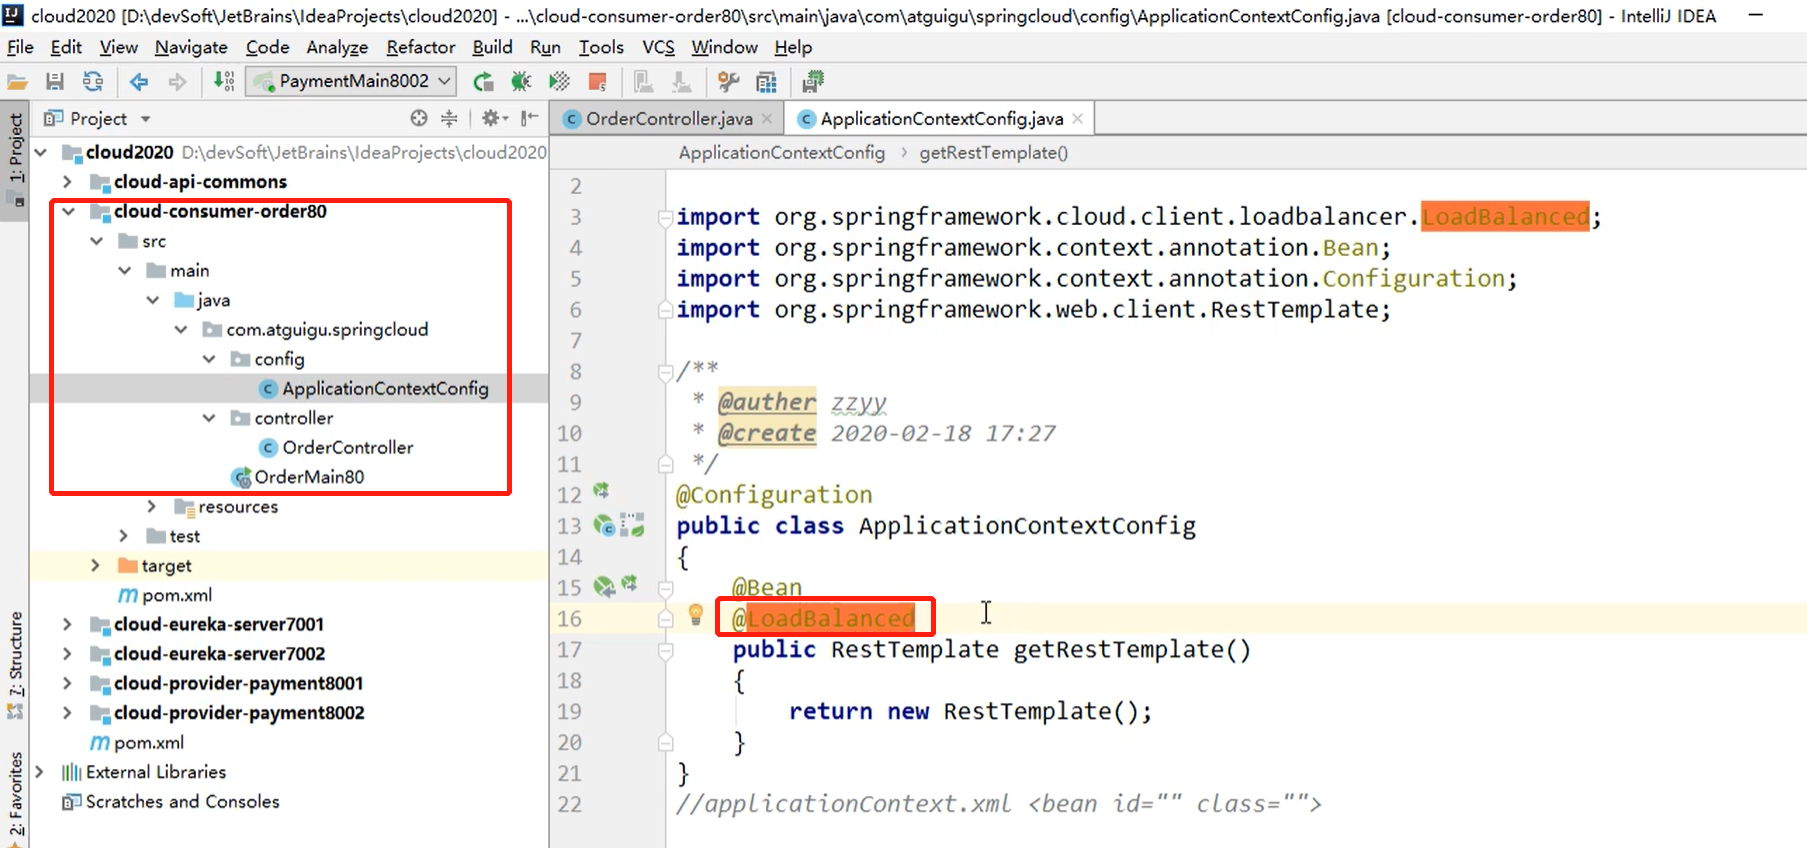The width and height of the screenshot is (1807, 848).
Task: Click the Save All toolbar icon
Action: pyautogui.click(x=55, y=82)
